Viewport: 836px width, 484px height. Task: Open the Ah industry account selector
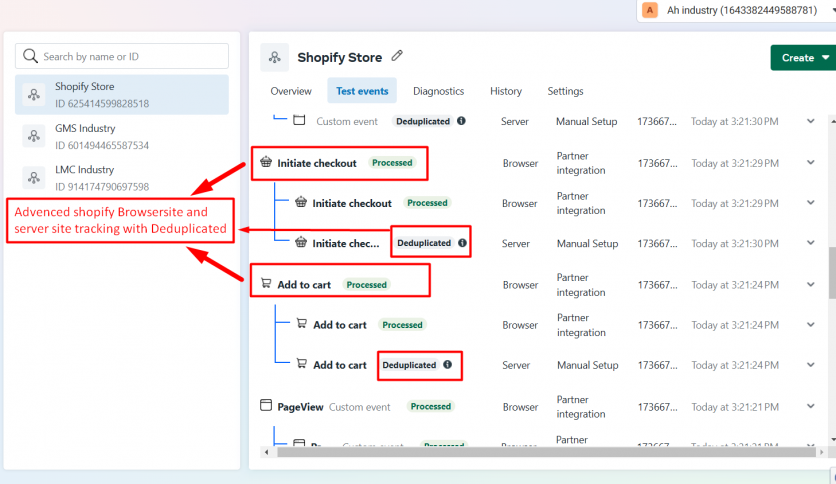coord(737,10)
